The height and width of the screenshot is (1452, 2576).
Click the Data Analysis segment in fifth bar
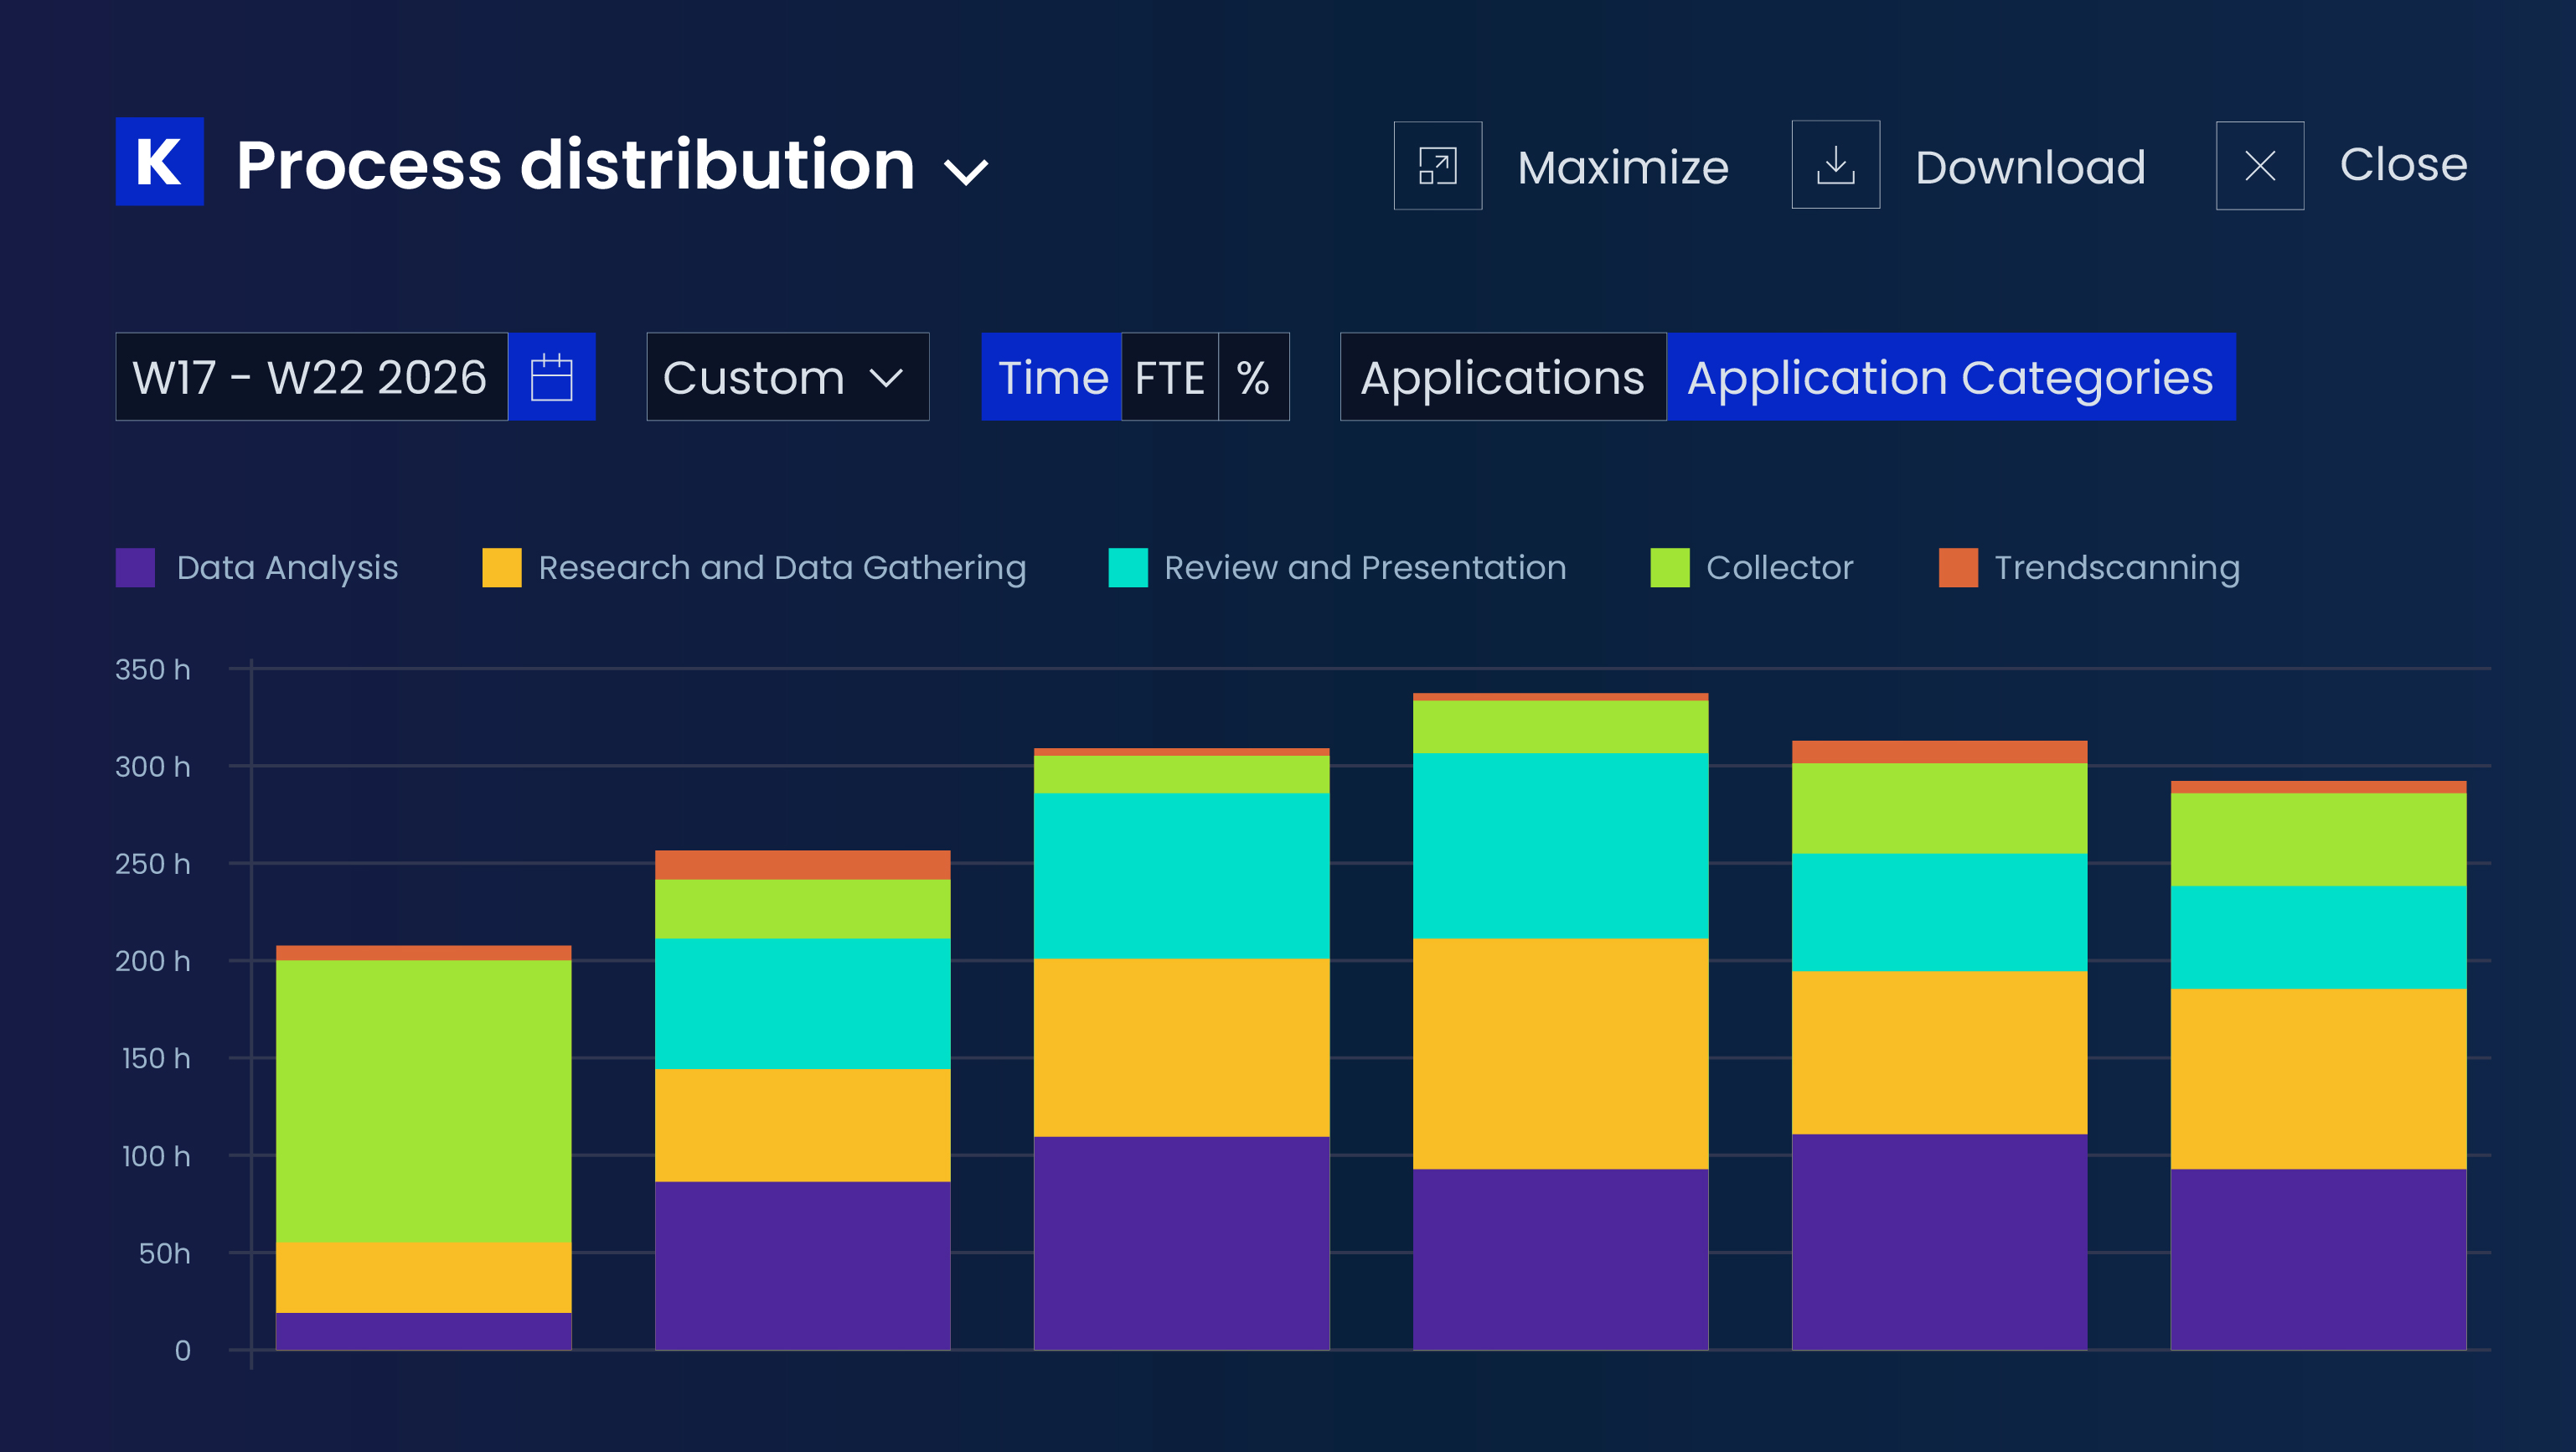(1939, 1242)
